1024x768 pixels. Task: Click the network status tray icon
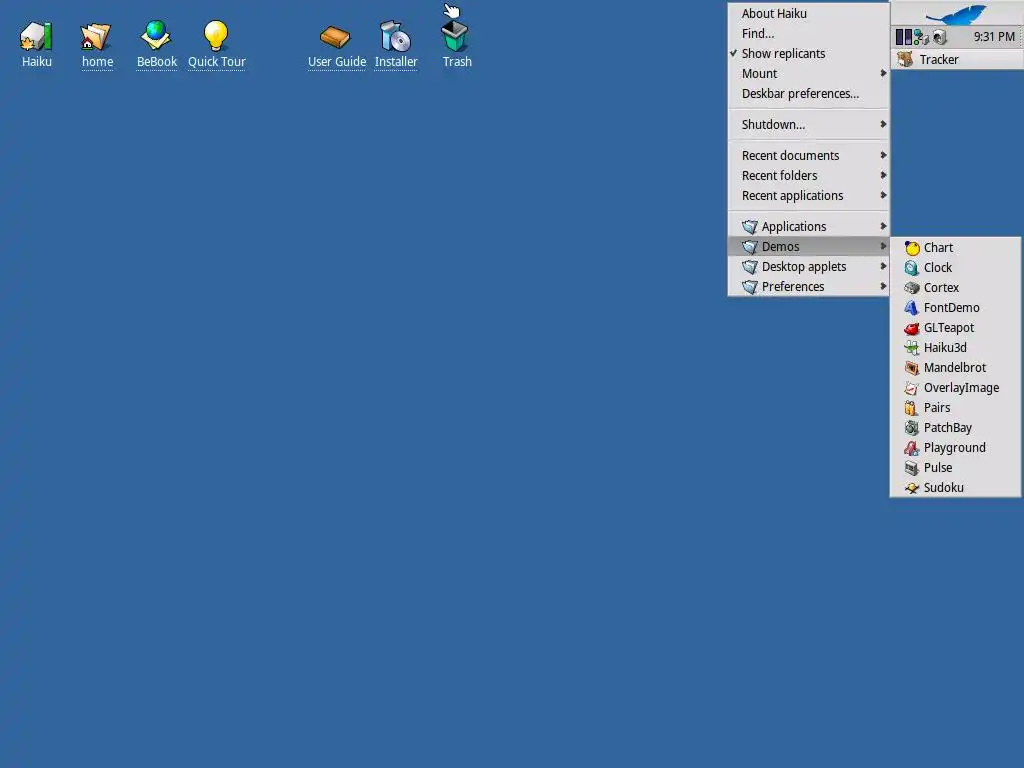tap(921, 37)
